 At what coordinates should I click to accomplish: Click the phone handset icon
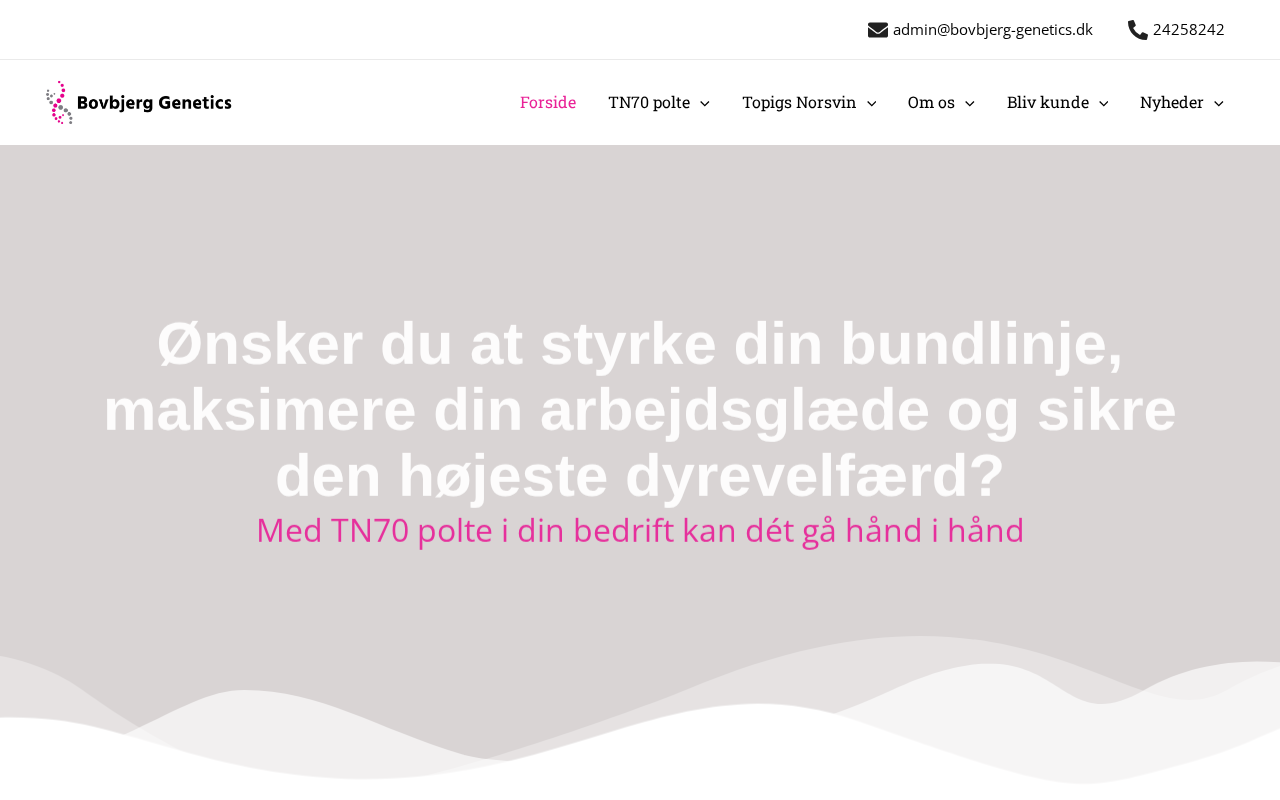pos(1138,30)
